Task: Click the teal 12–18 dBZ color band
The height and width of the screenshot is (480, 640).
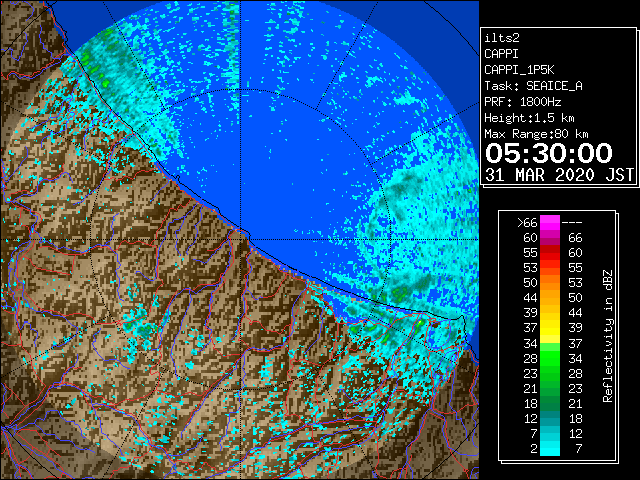Action: pos(550,419)
